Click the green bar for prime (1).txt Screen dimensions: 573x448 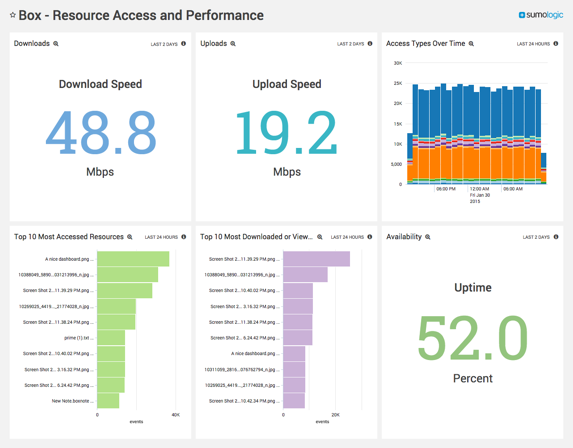tap(111, 338)
